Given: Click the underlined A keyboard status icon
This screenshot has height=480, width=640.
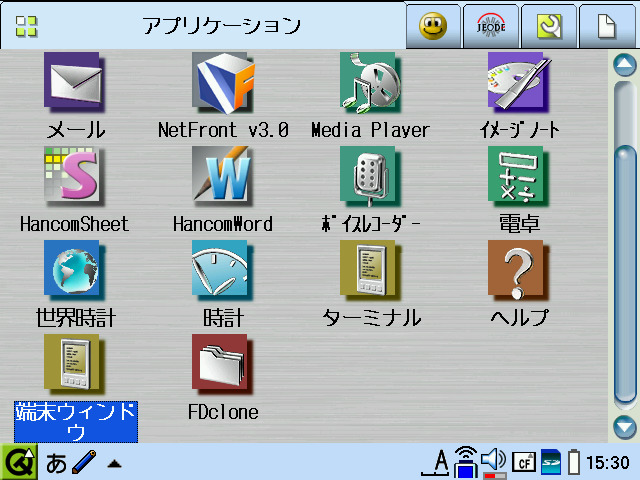Looking at the screenshot, I should (x=436, y=463).
